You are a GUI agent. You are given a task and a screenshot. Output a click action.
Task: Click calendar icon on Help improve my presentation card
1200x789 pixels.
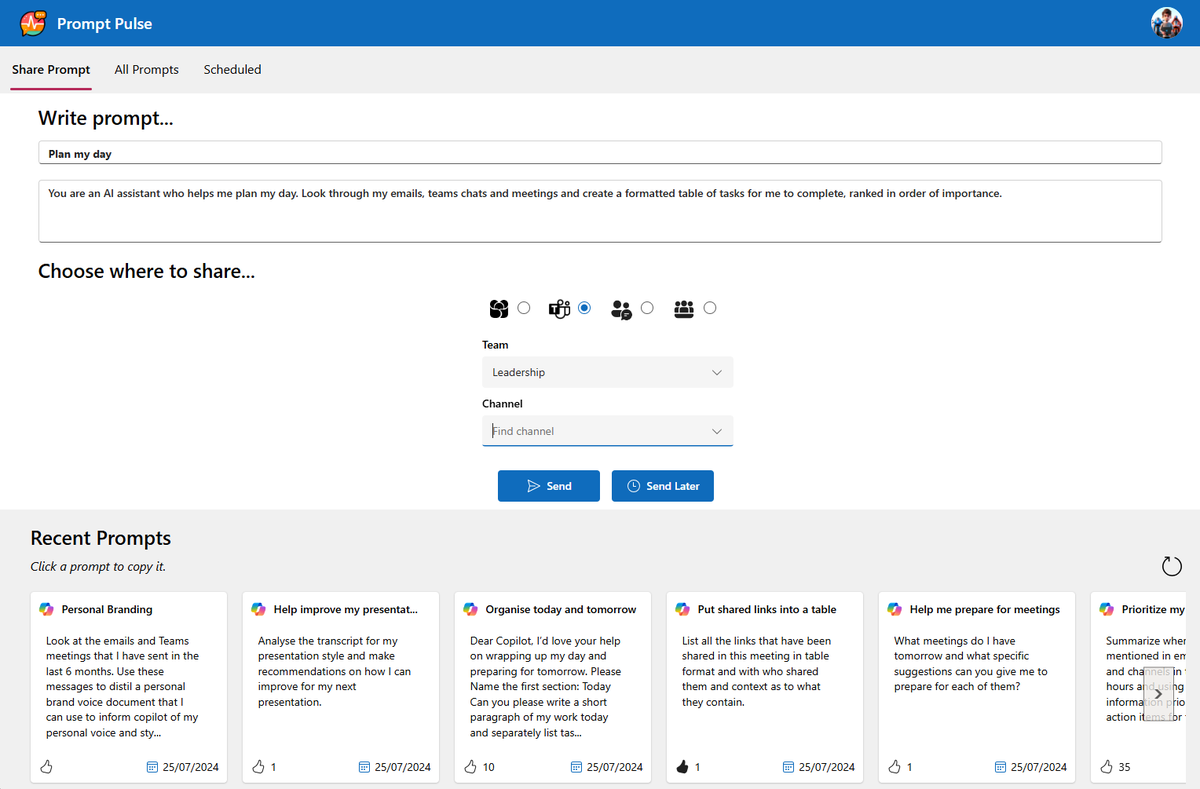[x=364, y=767]
